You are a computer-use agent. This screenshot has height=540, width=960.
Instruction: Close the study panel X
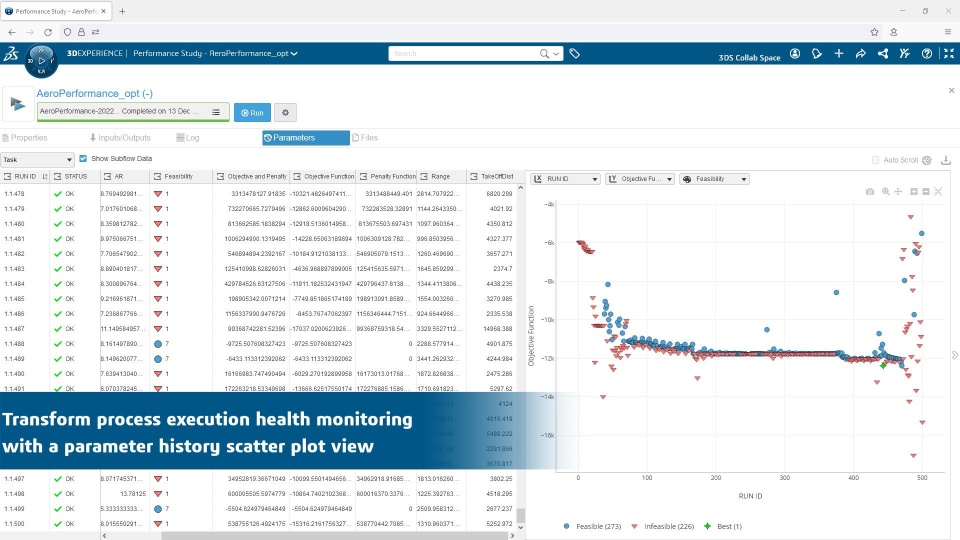pos(951,91)
